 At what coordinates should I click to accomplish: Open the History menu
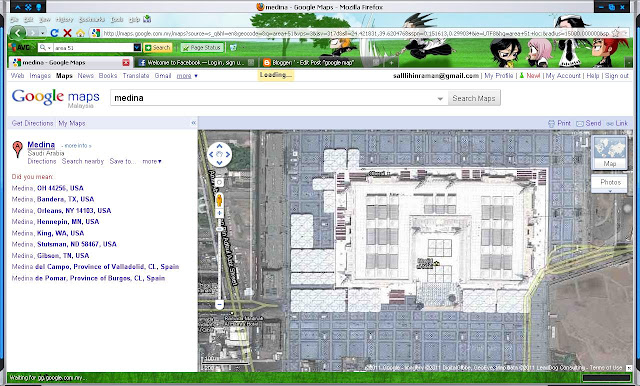pos(64,19)
